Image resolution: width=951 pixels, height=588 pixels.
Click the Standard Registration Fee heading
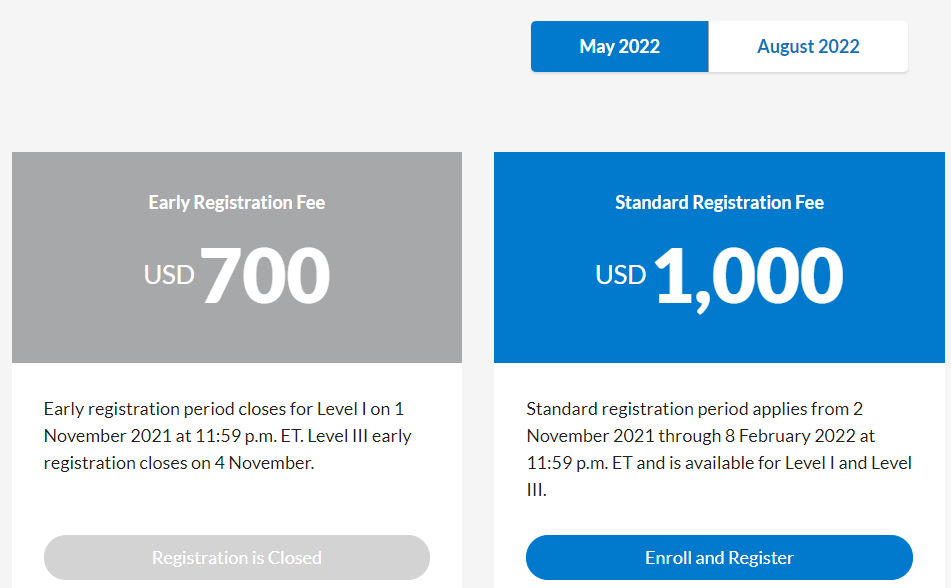click(x=719, y=202)
